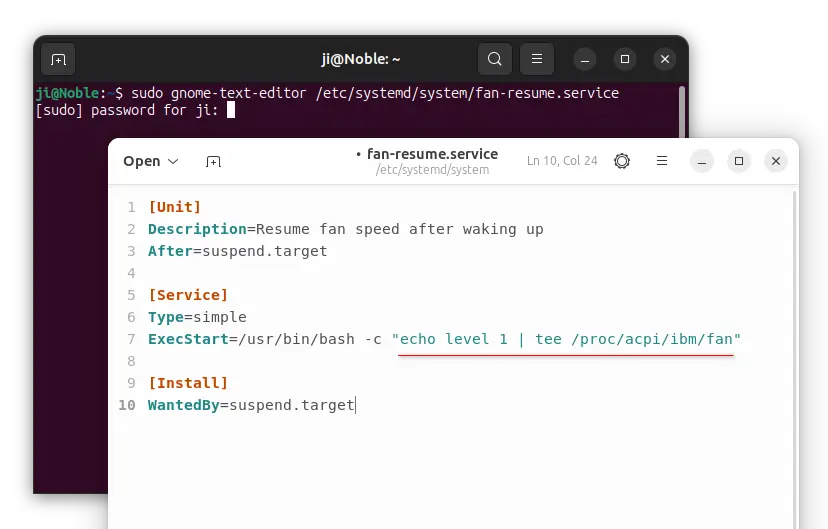Click the Description=Resume fan speed line
The image size is (828, 529).
click(345, 229)
